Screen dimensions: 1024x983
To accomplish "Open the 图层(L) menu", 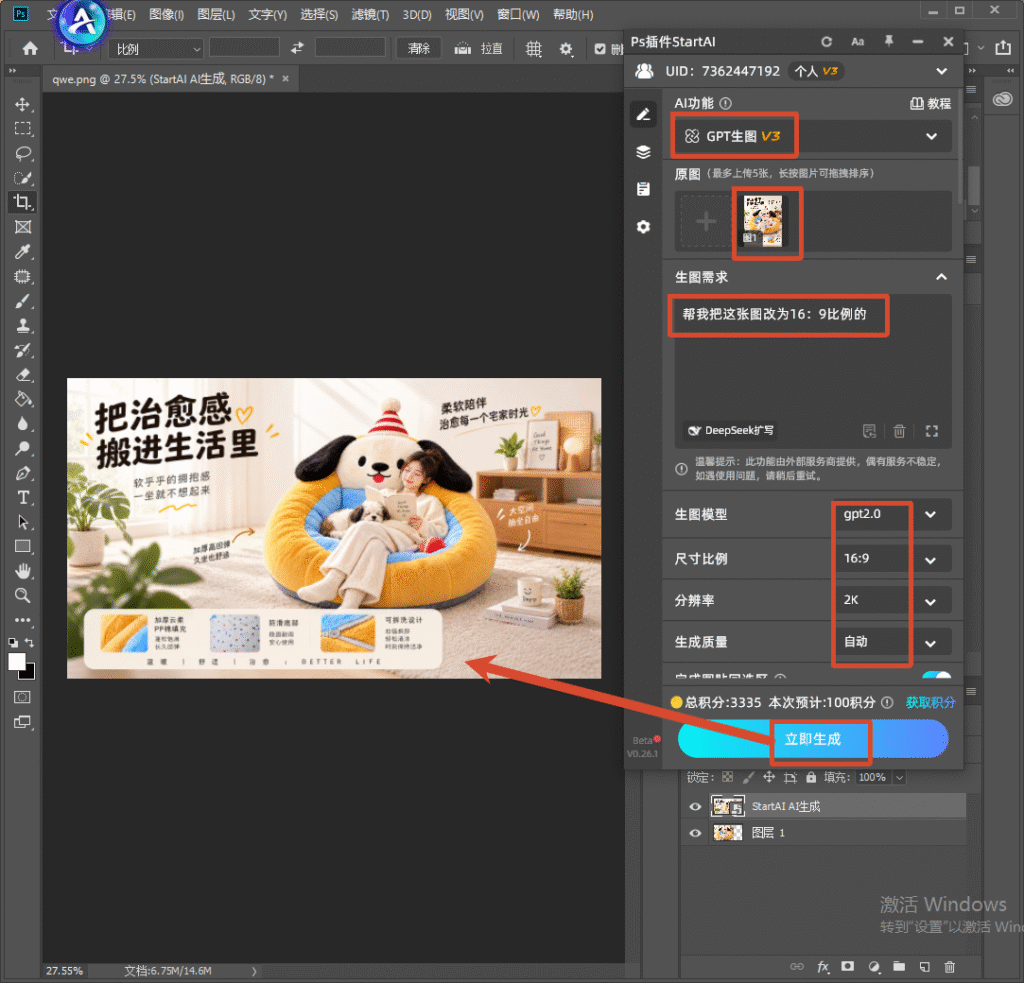I will (x=216, y=14).
